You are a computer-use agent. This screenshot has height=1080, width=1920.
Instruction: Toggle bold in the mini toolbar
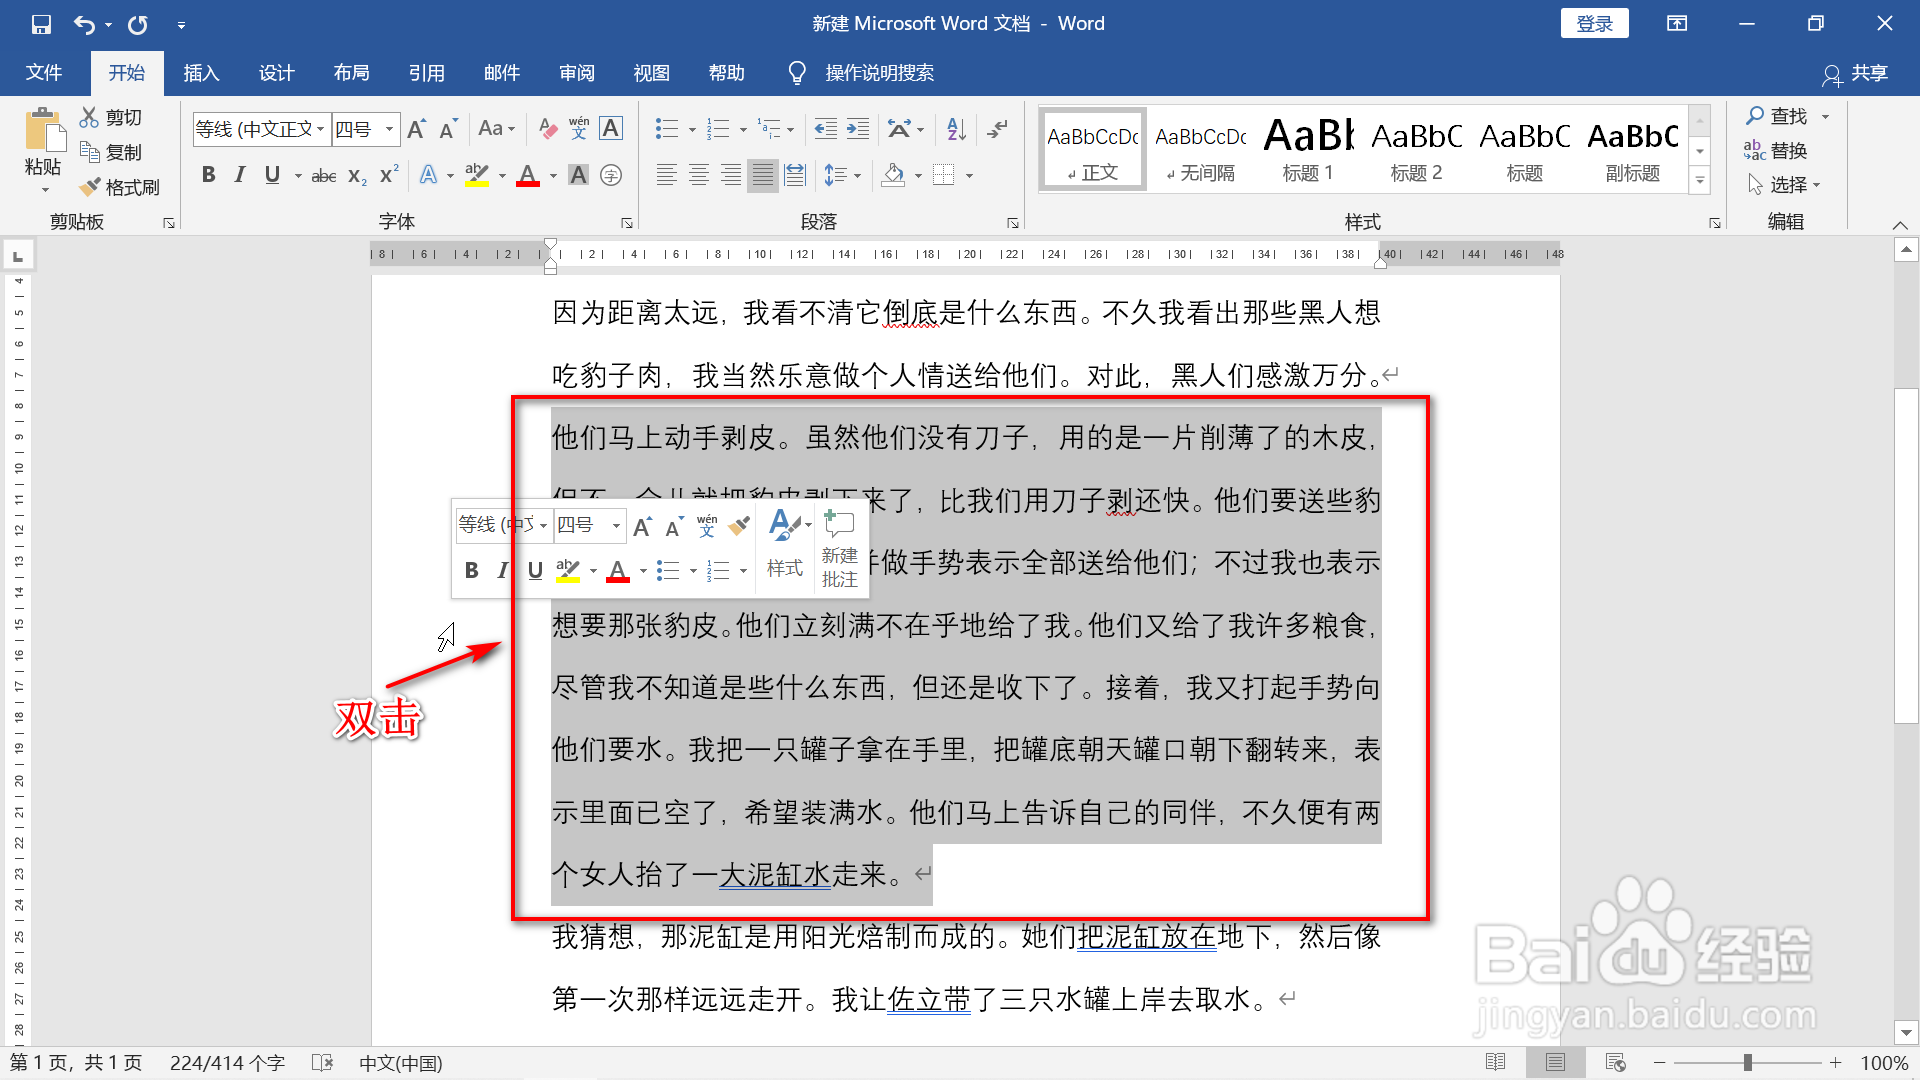[x=470, y=570]
